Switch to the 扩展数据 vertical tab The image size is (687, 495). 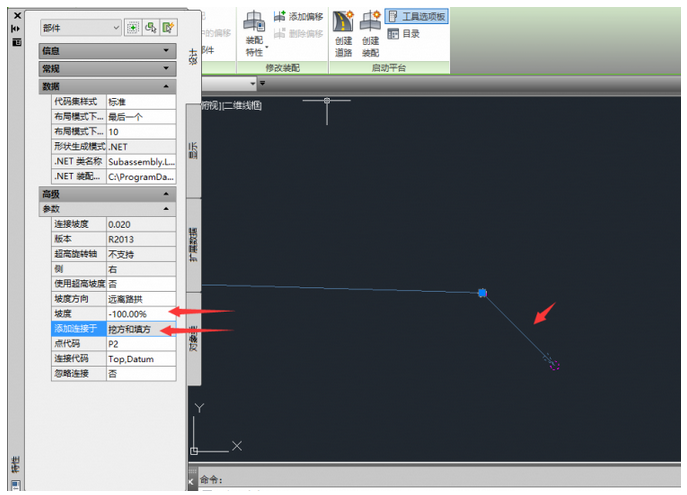(x=193, y=245)
